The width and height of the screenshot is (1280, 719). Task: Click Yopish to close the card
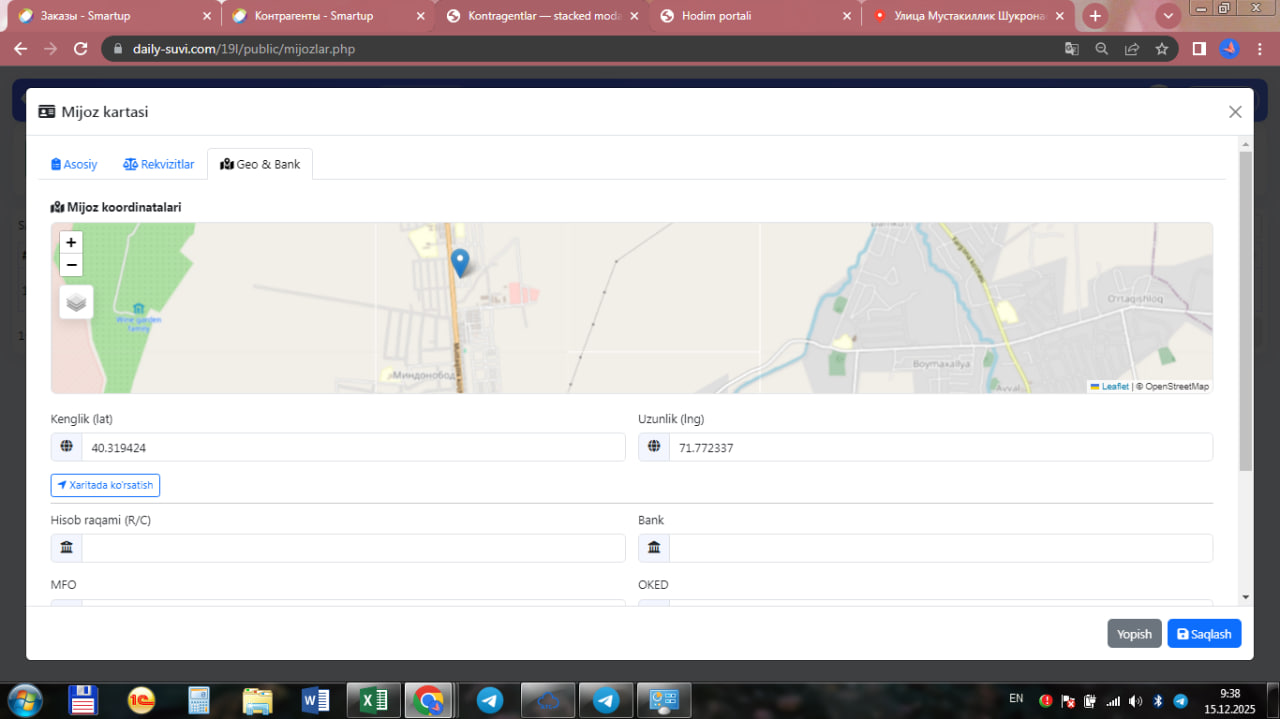(1134, 634)
